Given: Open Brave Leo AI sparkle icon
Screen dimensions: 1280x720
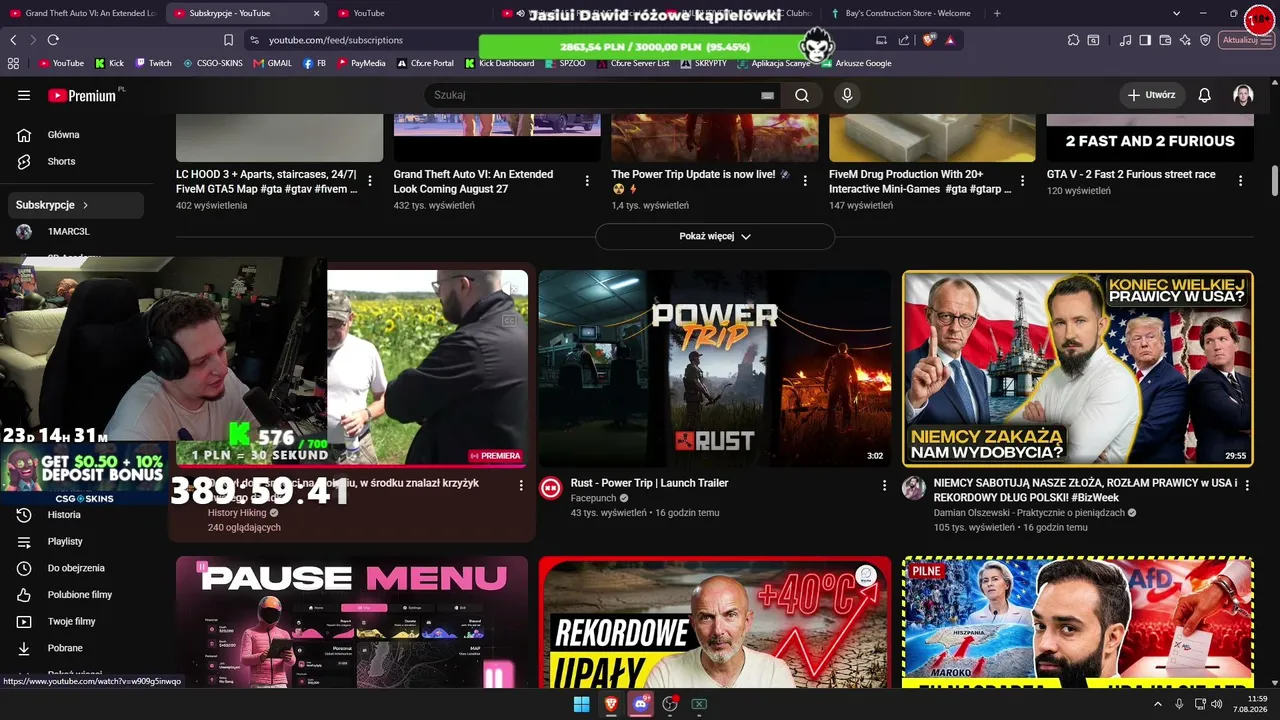Looking at the screenshot, I should 1185,40.
